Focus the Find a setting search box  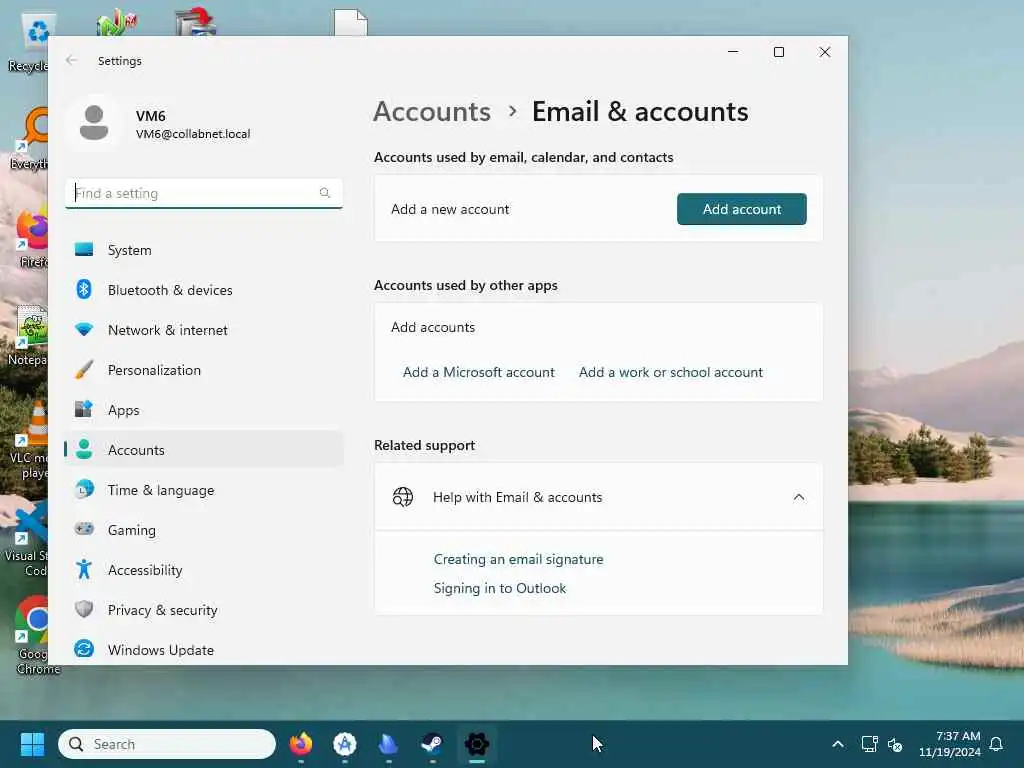pyautogui.click(x=204, y=193)
